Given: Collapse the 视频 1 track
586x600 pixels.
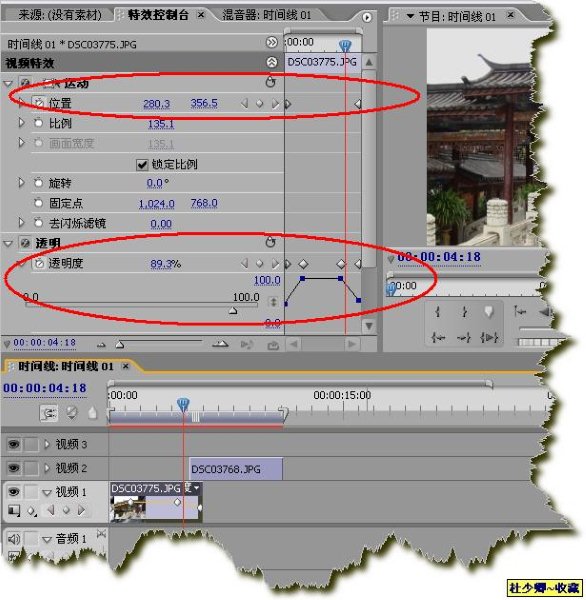Looking at the screenshot, I should [47, 492].
